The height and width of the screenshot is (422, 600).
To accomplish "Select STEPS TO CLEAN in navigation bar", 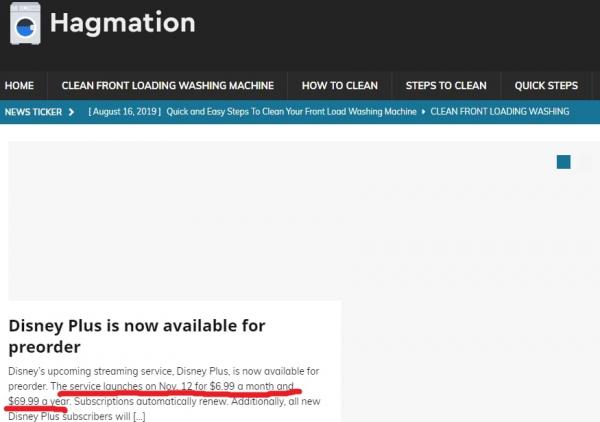I will coord(446,86).
